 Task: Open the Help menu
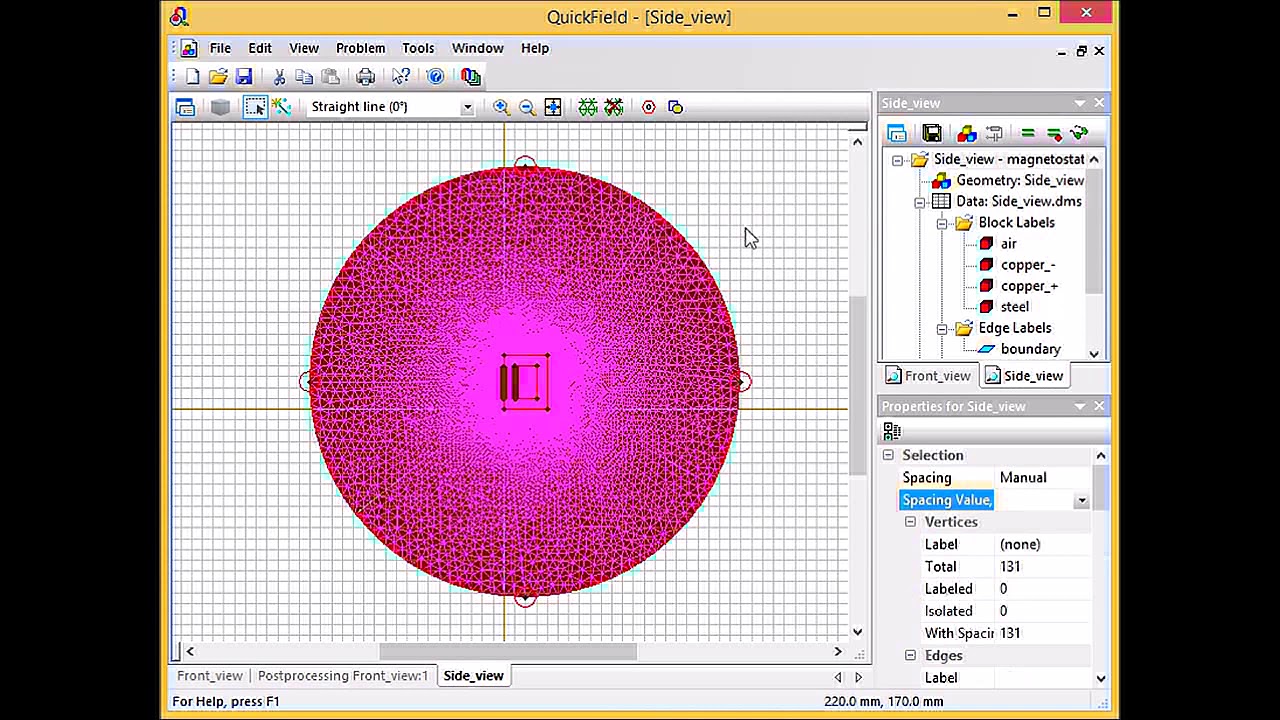pyautogui.click(x=535, y=48)
